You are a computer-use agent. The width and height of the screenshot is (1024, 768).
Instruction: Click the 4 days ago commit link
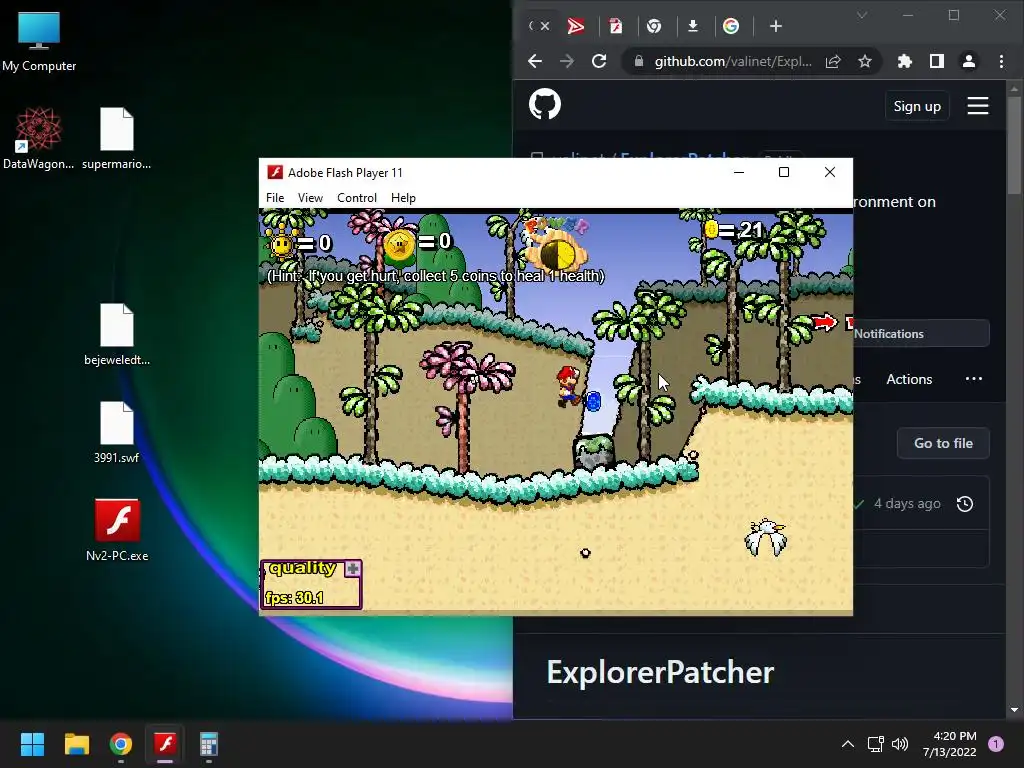[x=907, y=504]
